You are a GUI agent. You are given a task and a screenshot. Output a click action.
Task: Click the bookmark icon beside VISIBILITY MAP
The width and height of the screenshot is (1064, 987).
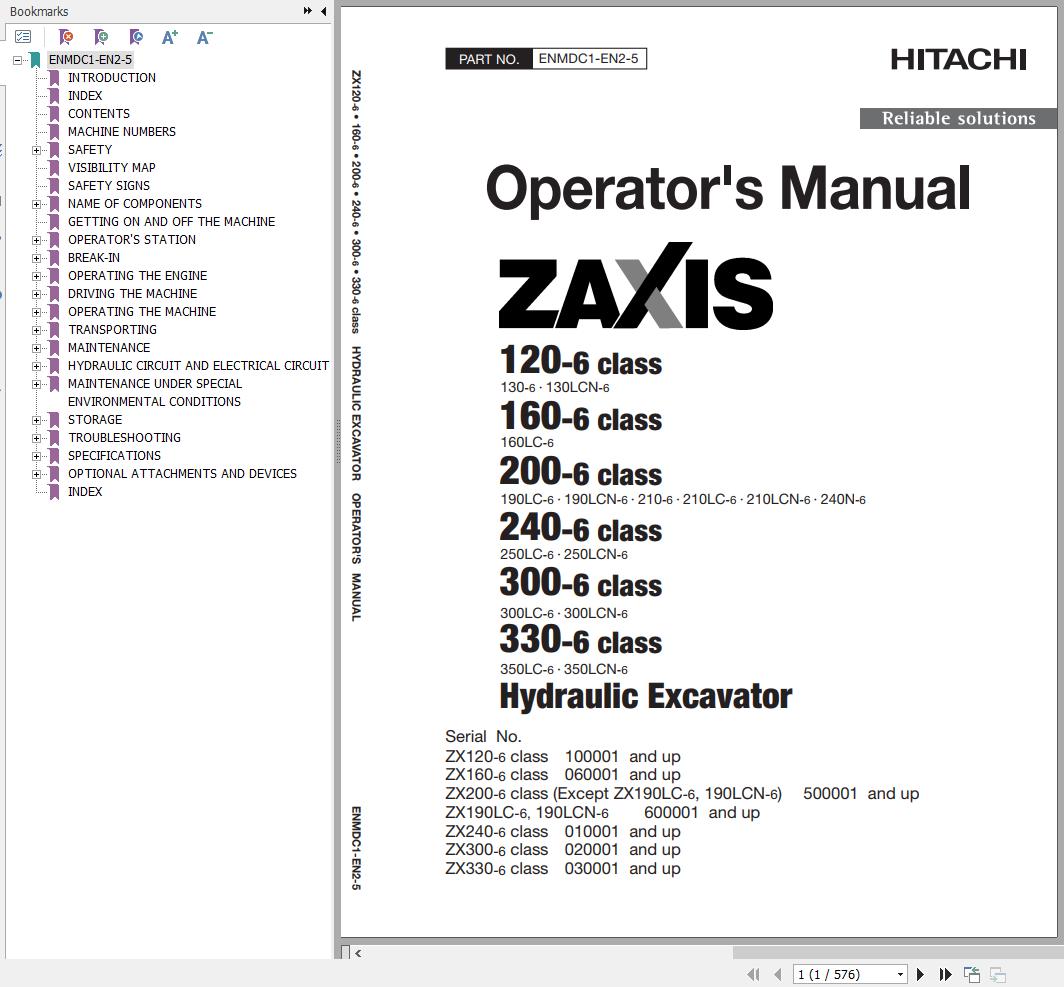54,168
